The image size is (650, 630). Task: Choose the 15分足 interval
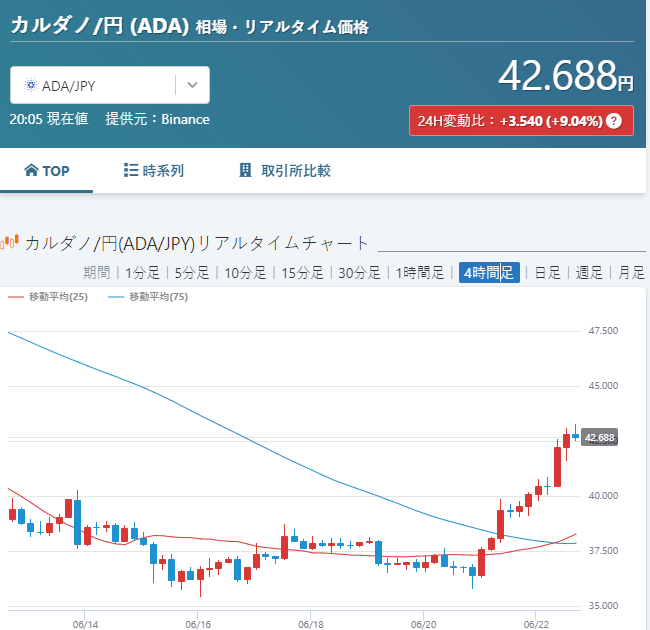[302, 273]
